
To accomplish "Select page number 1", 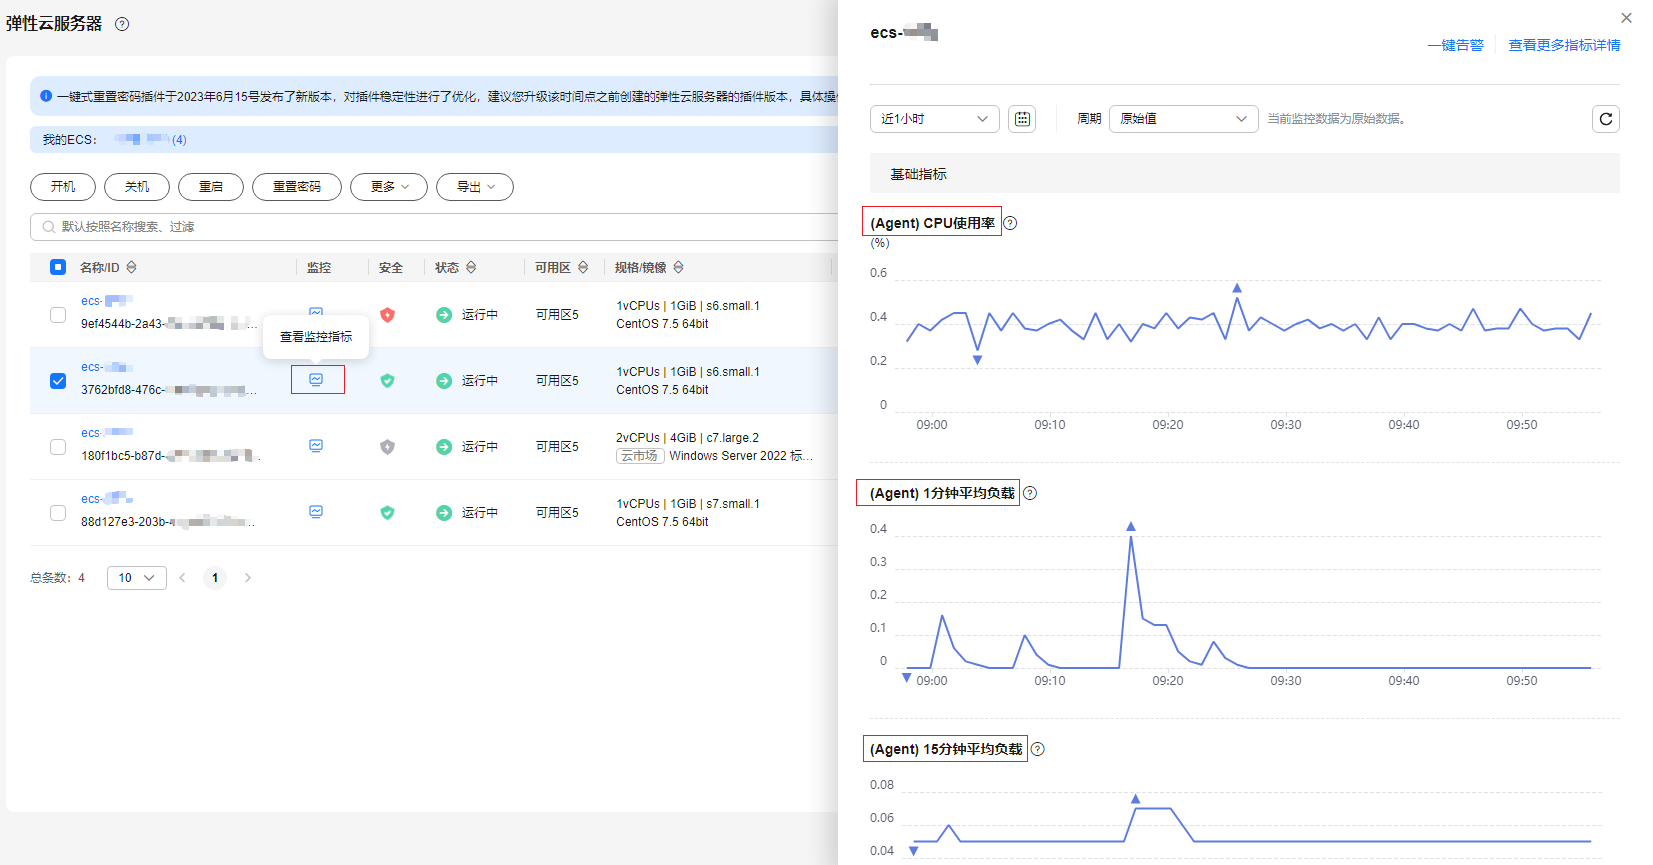I will [x=215, y=578].
